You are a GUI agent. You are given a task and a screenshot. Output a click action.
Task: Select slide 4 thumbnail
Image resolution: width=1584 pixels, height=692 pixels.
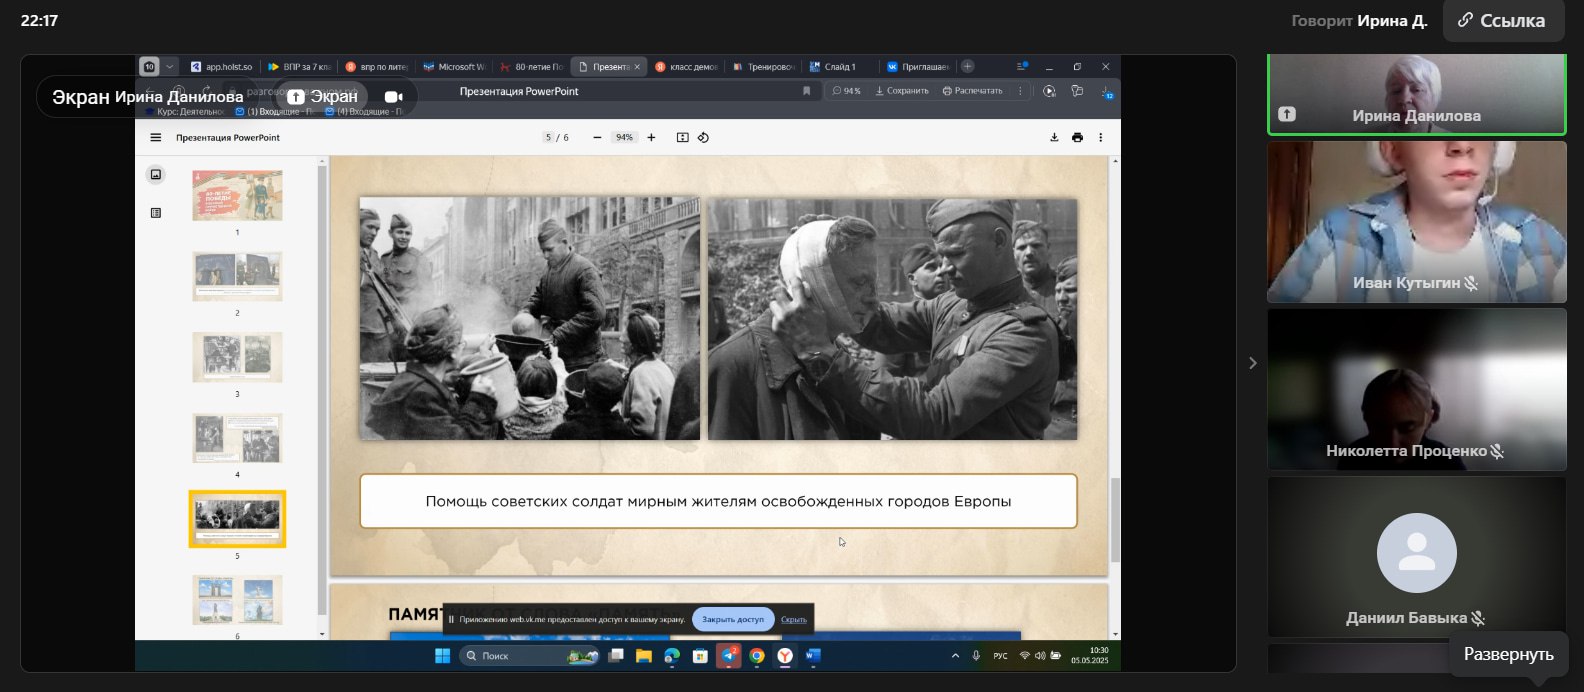coord(237,438)
